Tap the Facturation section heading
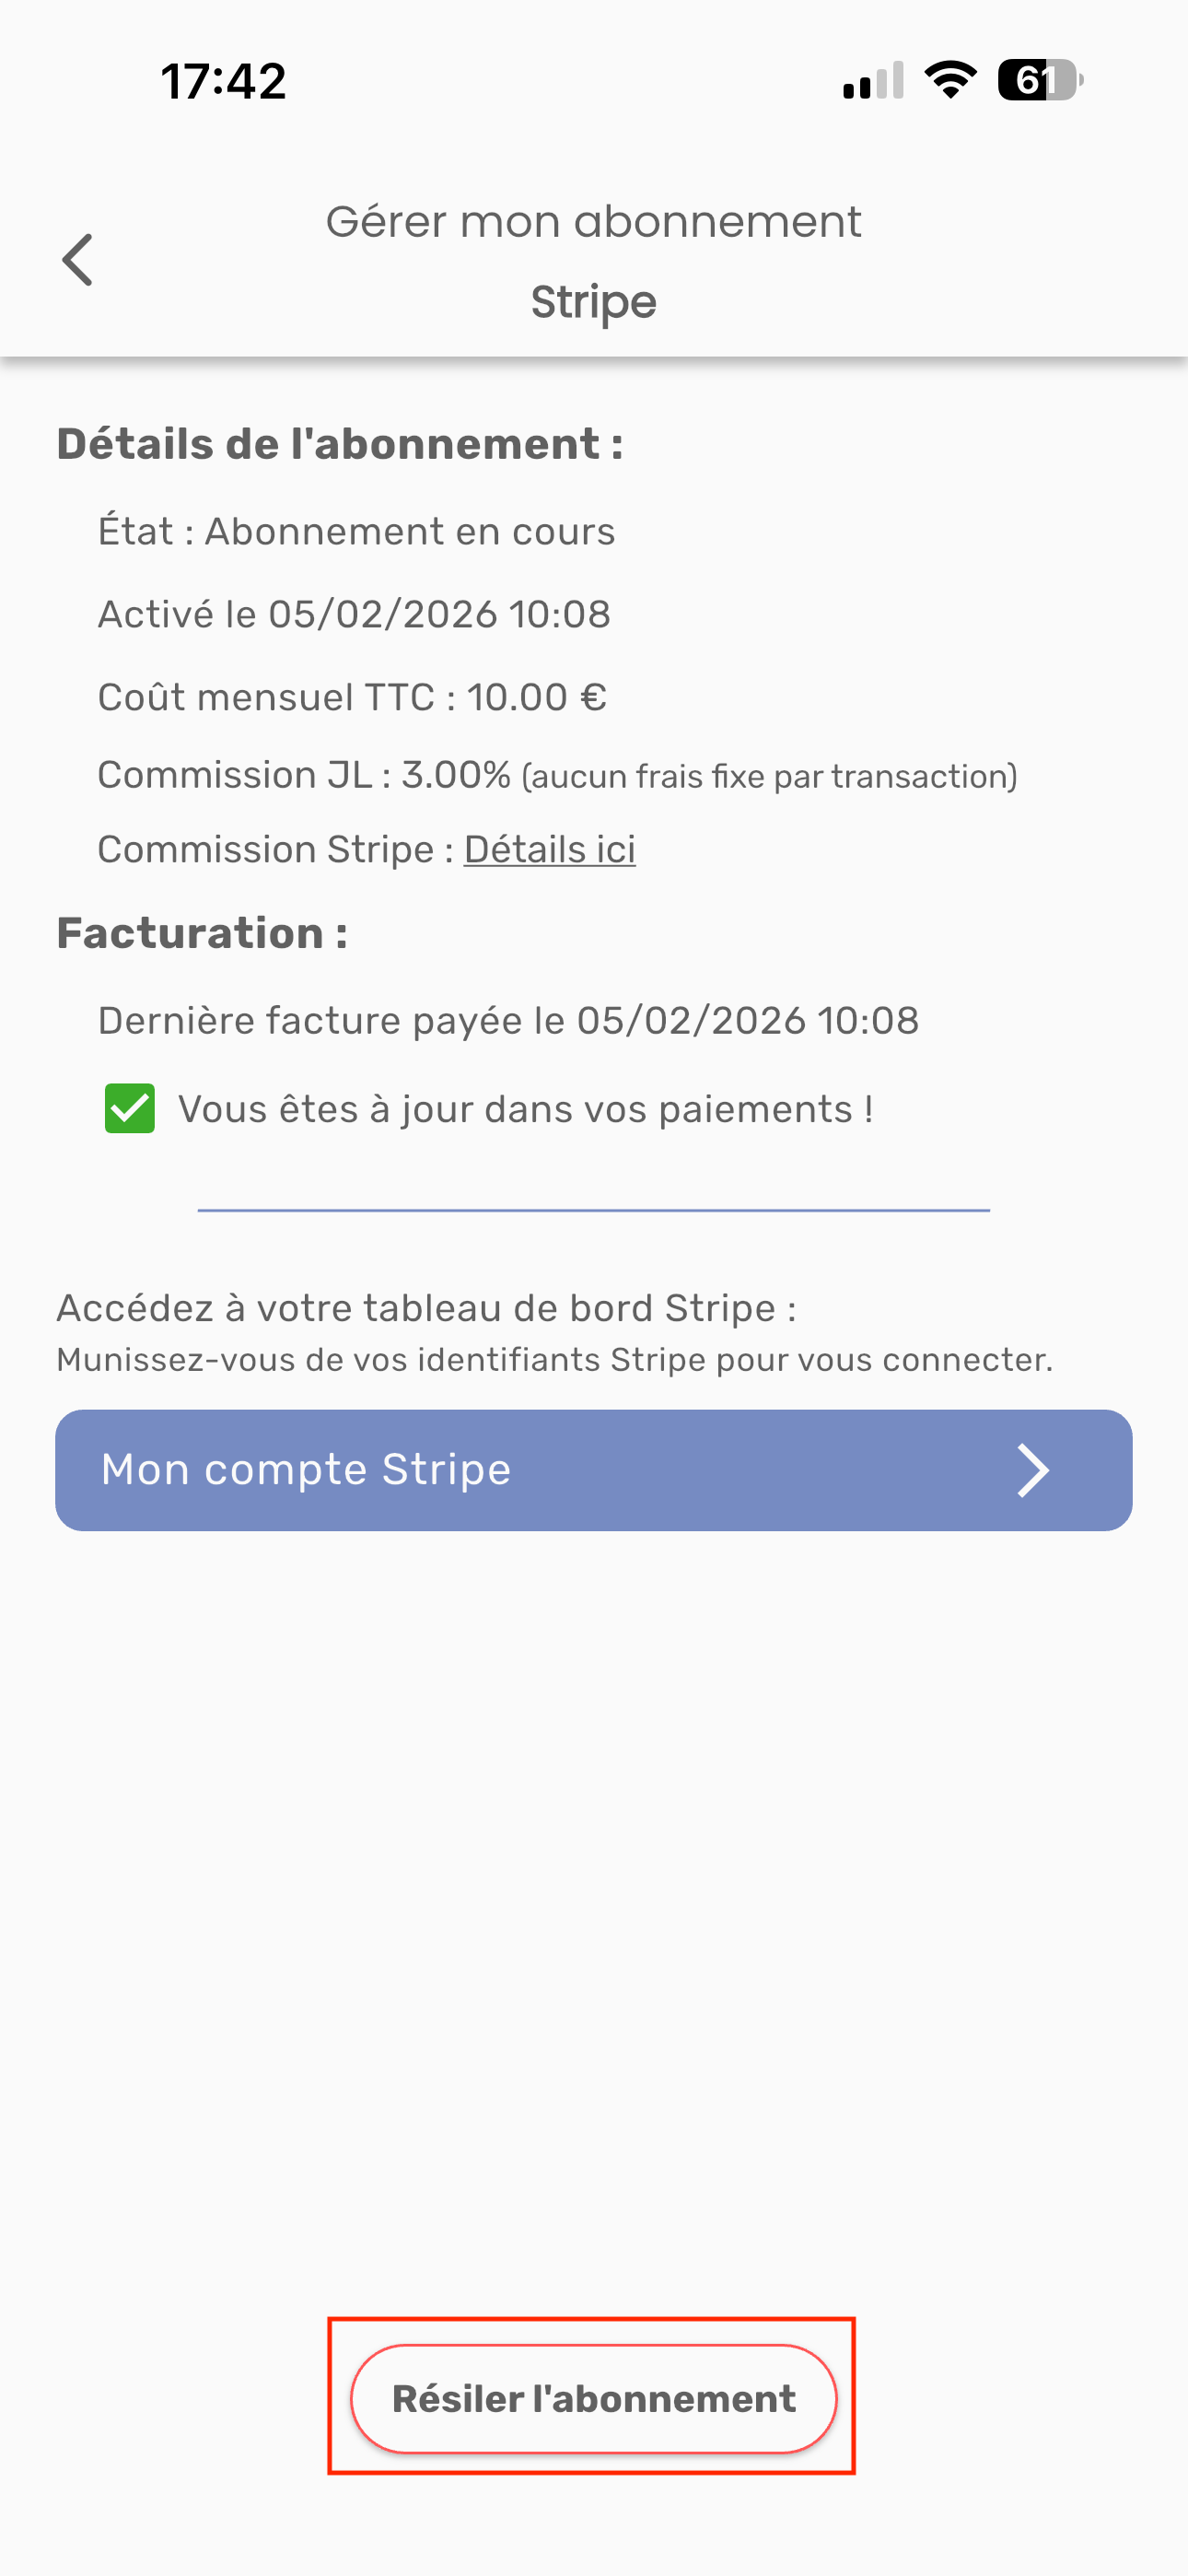This screenshot has width=1188, height=2576. point(202,933)
